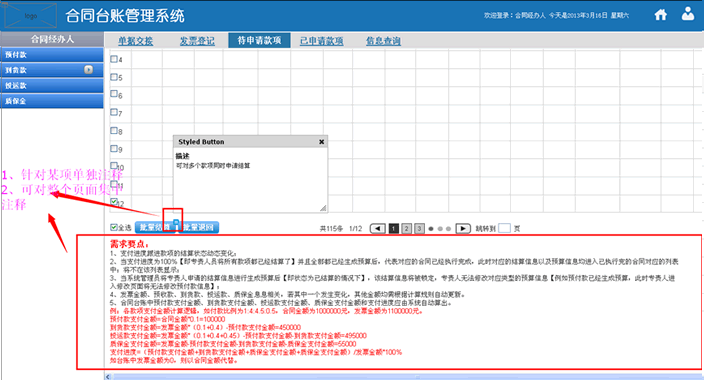This screenshot has height=380, width=704.
Task: Click the 跳转到 page number field
Action: point(505,228)
